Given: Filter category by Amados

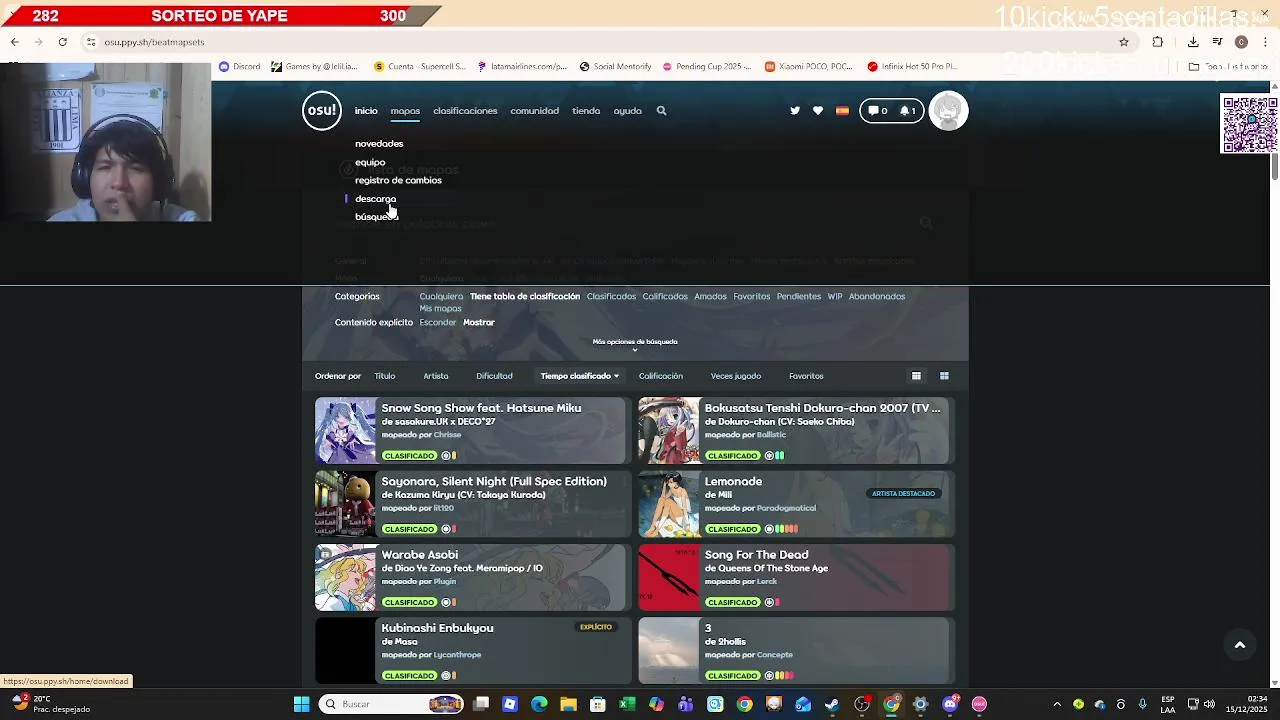Looking at the screenshot, I should point(710,297).
